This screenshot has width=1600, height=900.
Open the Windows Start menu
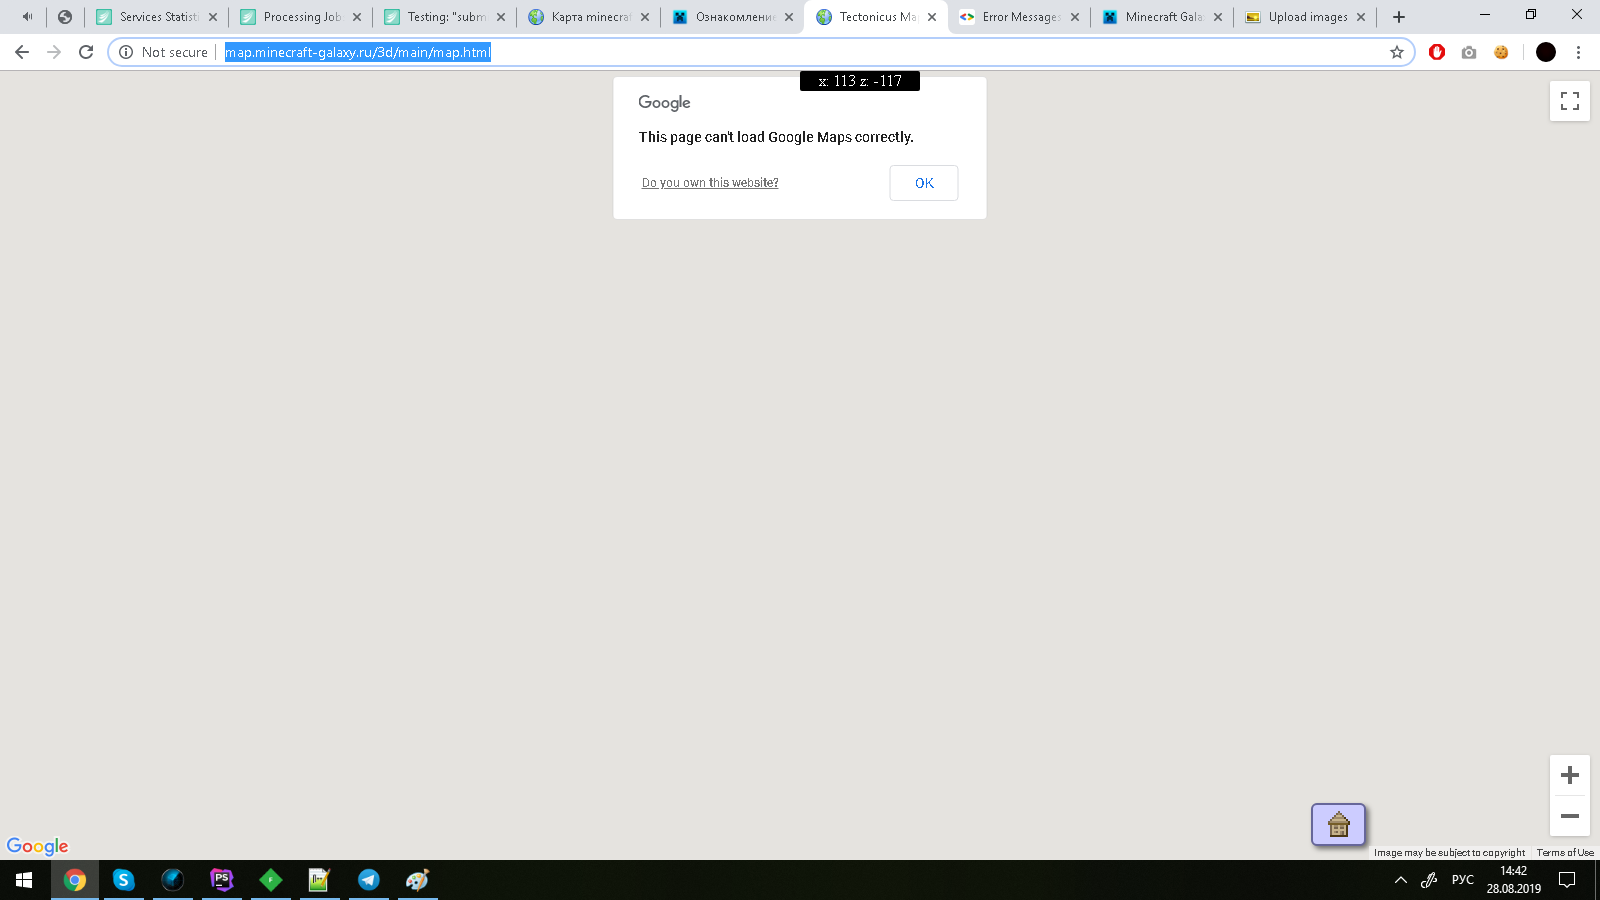[24, 880]
